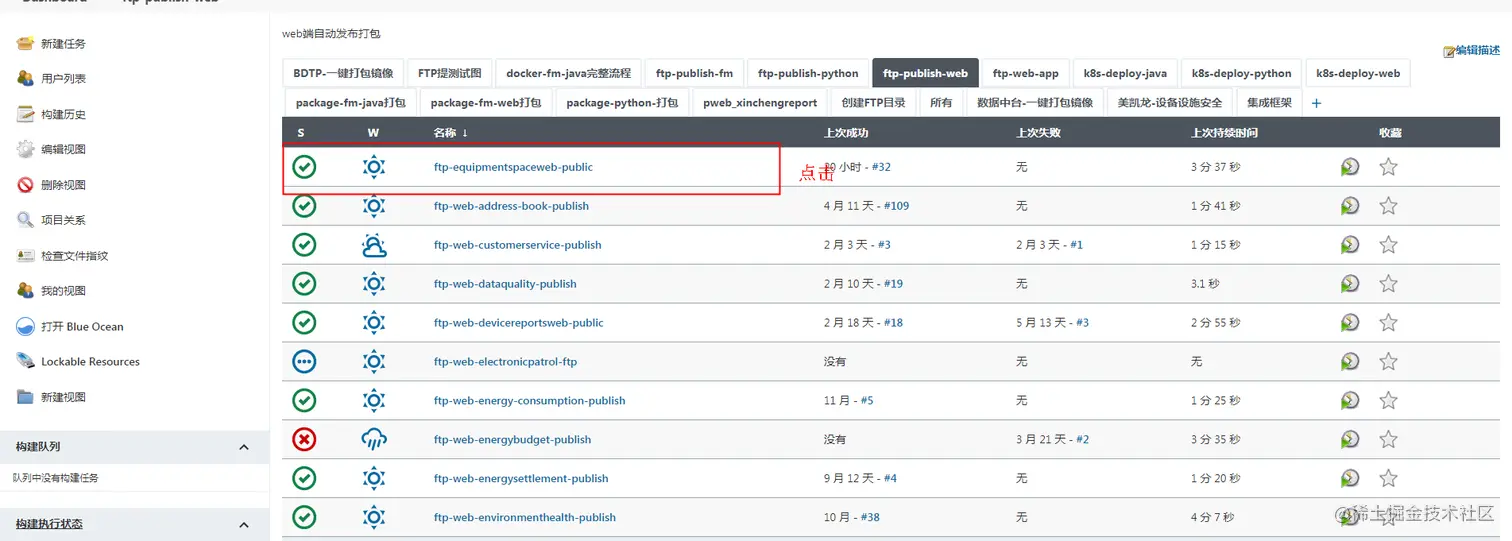1512x541 pixels.
Task: Open the ftp-web-energysettlement-publish job link
Action: point(521,478)
